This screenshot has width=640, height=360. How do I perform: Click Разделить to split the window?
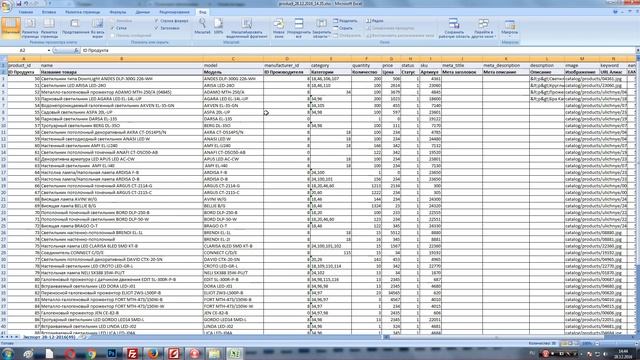(x=345, y=21)
